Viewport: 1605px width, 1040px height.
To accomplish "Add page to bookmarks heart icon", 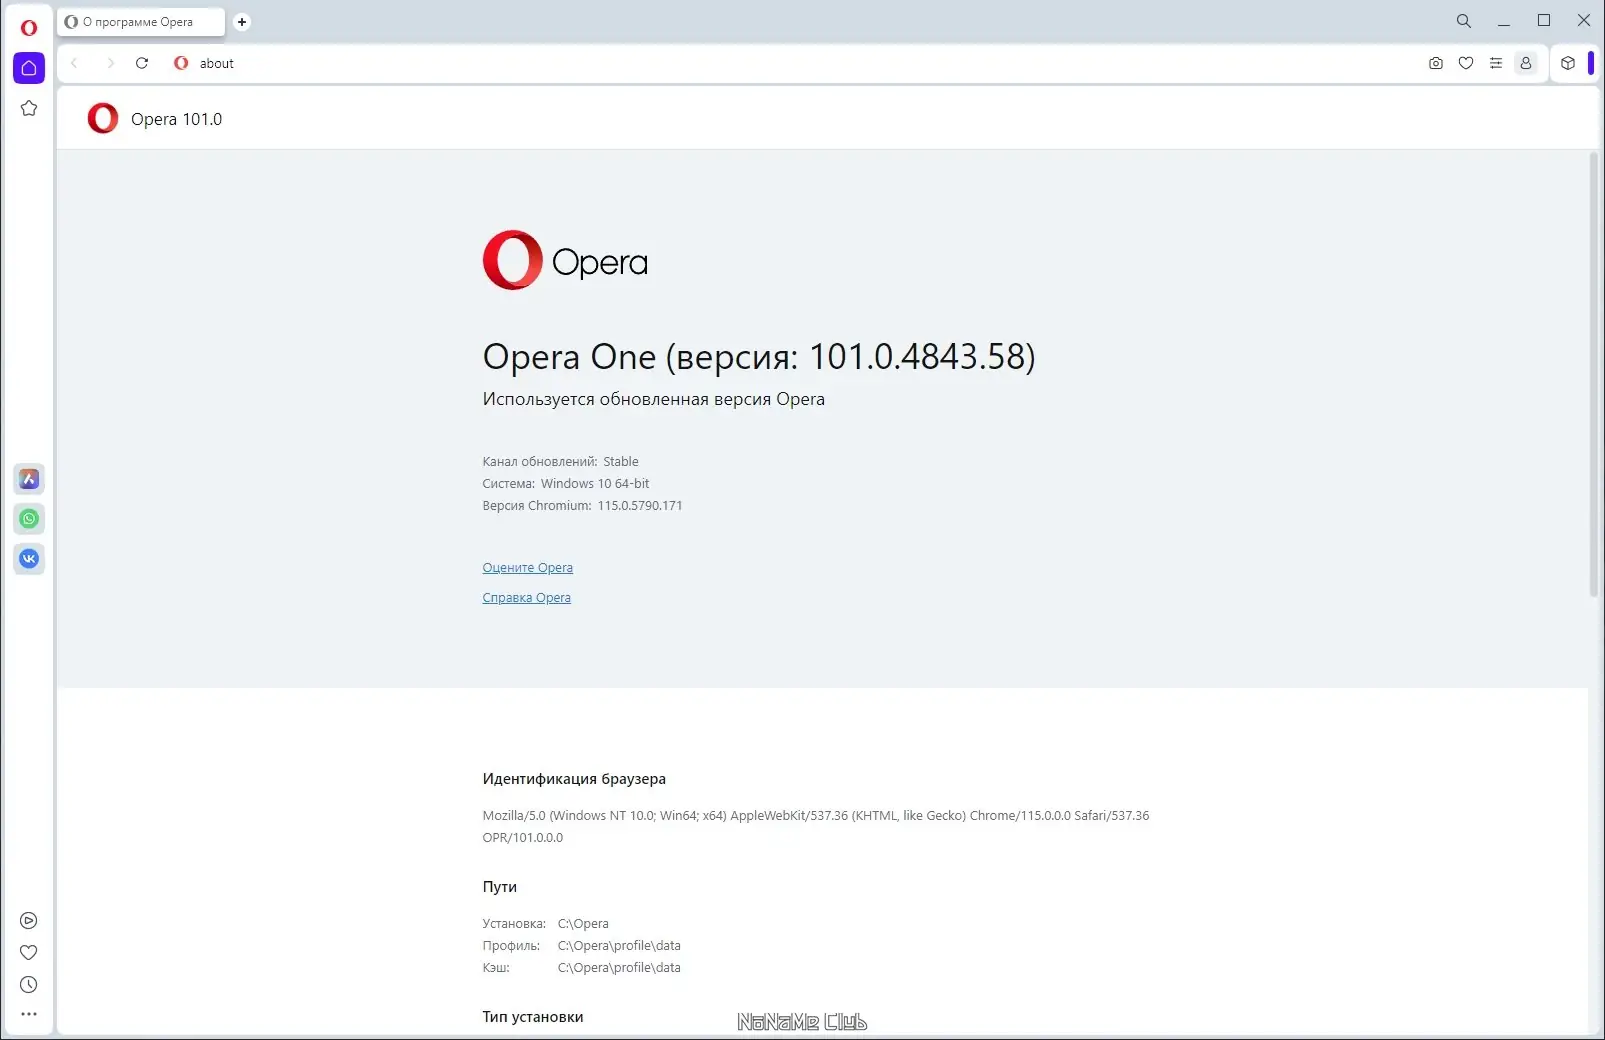I will coord(1466,63).
